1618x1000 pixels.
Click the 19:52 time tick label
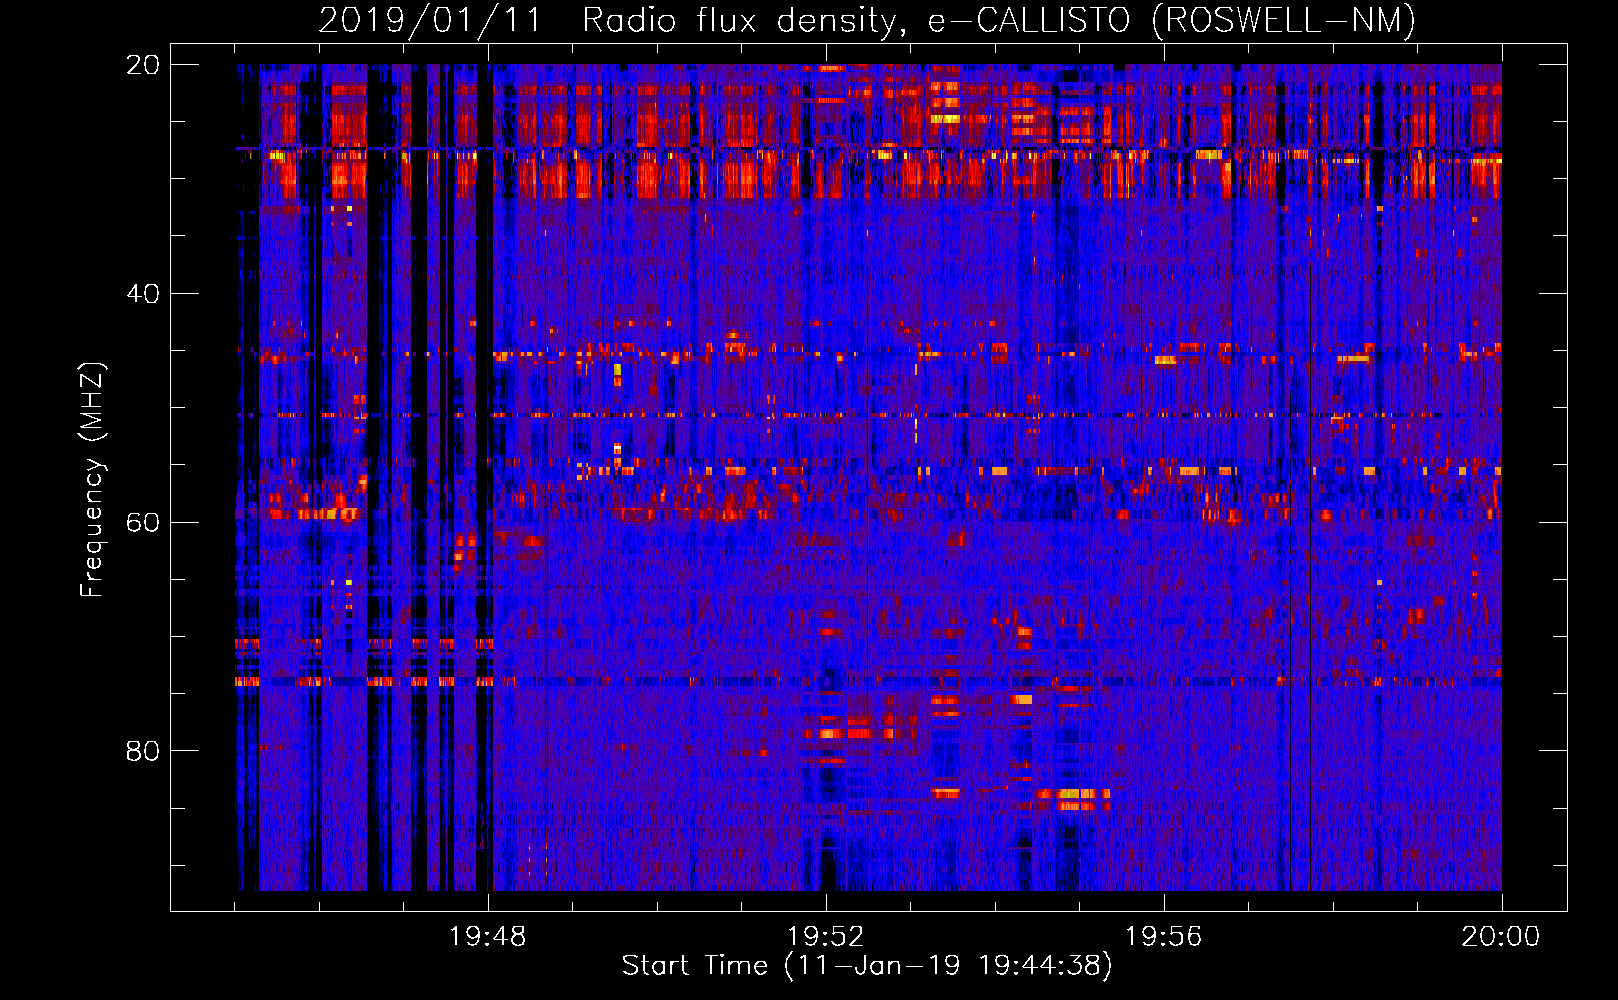tap(826, 936)
